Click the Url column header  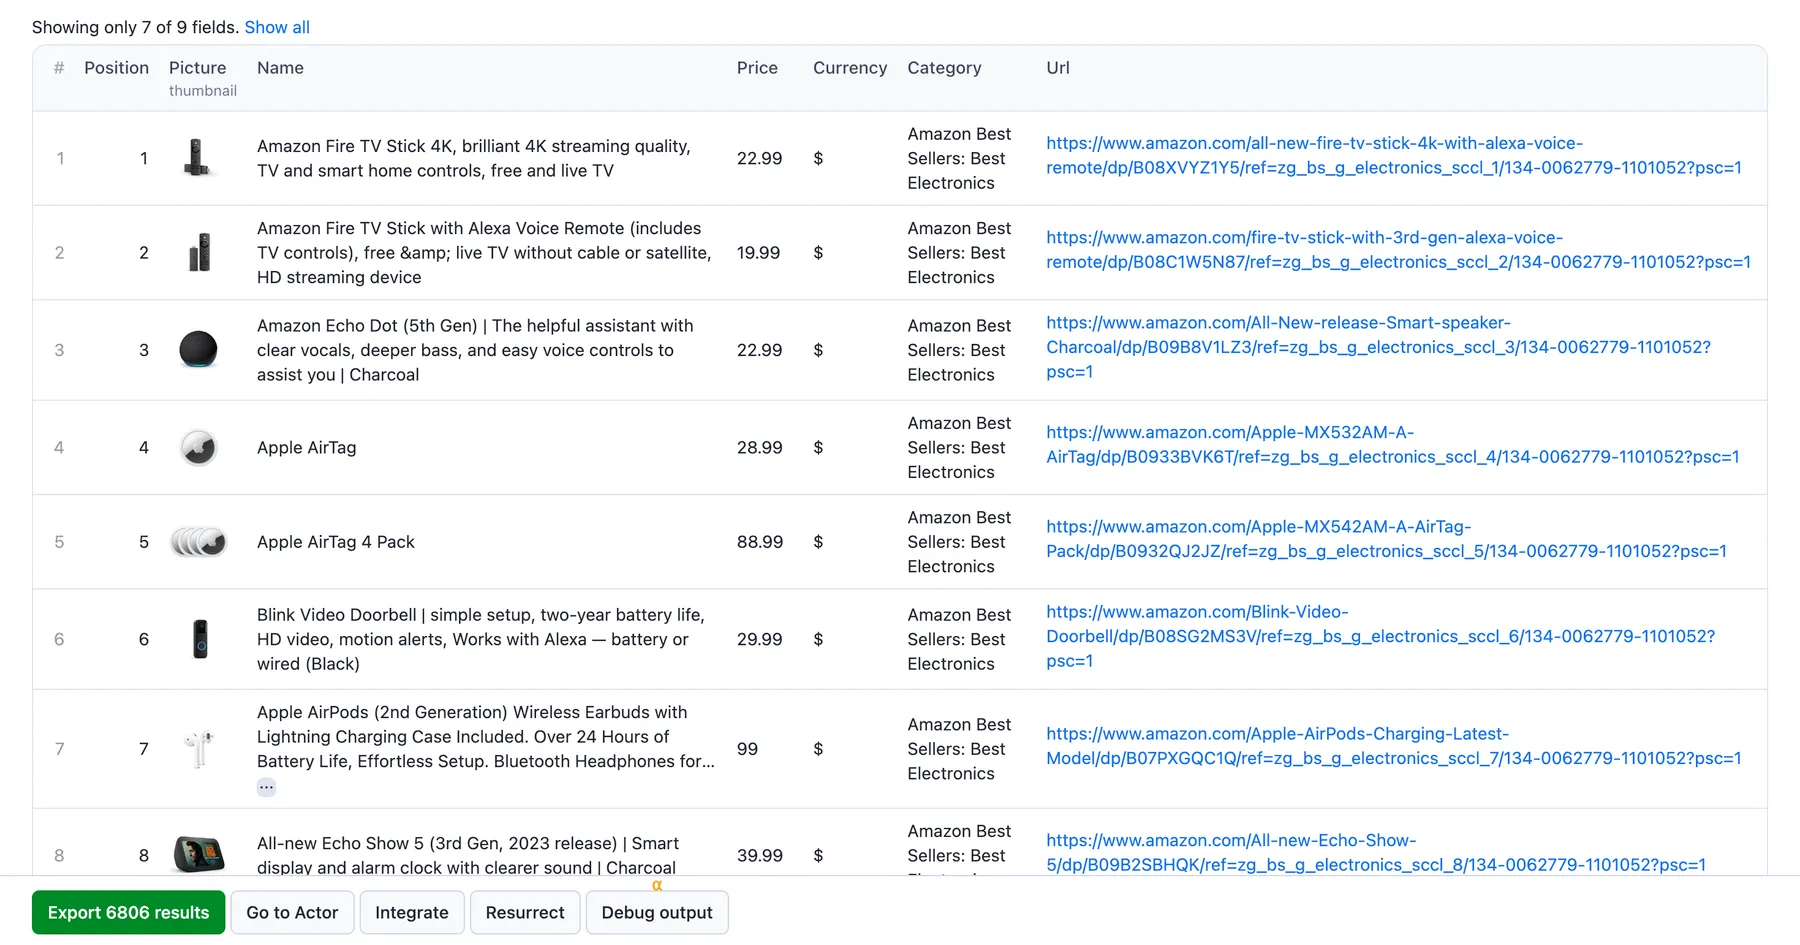click(1058, 68)
